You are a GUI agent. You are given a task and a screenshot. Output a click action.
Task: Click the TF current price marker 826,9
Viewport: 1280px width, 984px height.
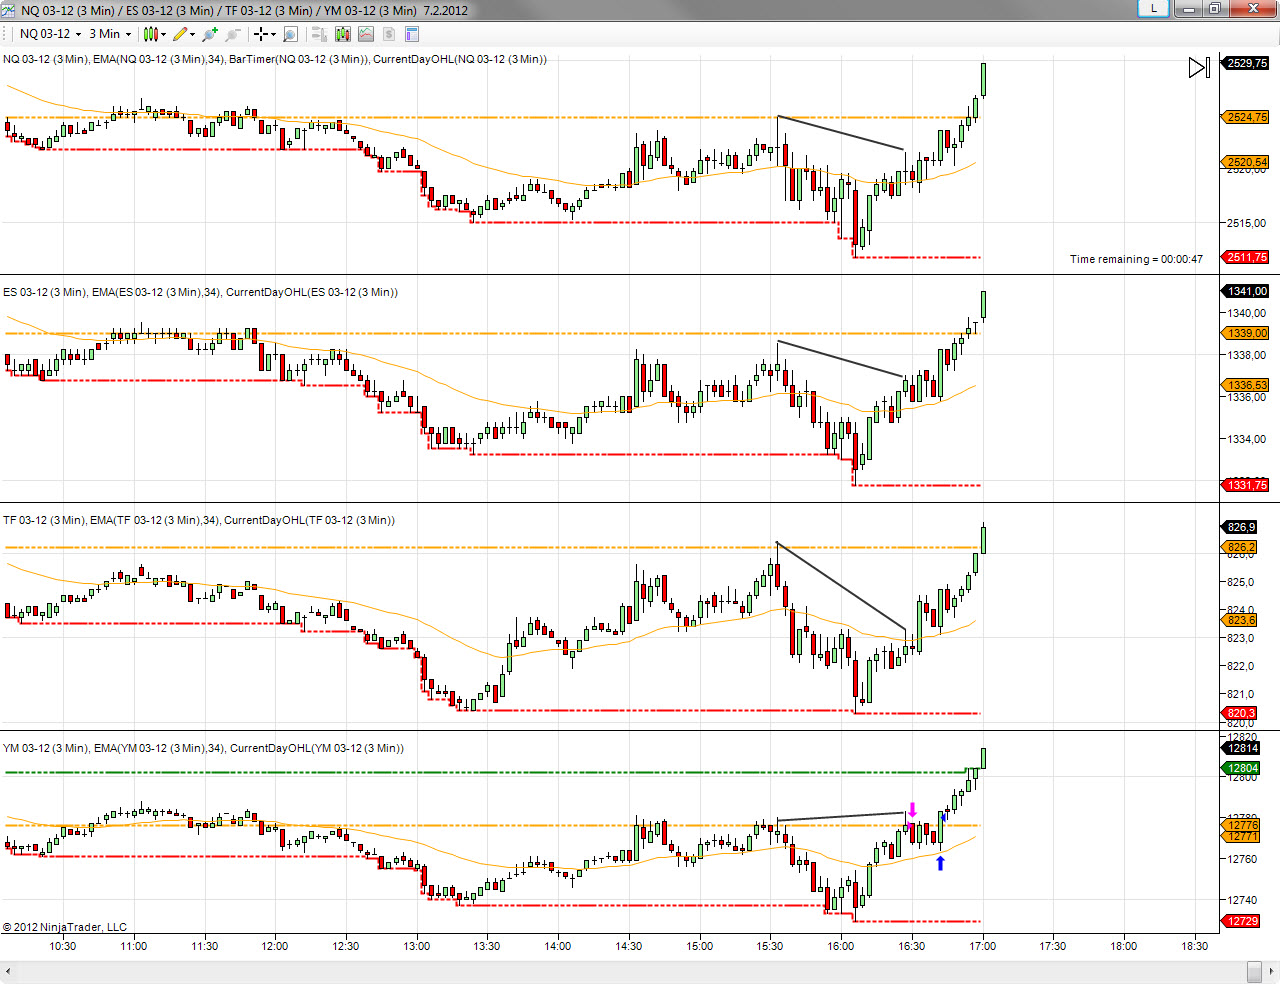pos(1240,527)
